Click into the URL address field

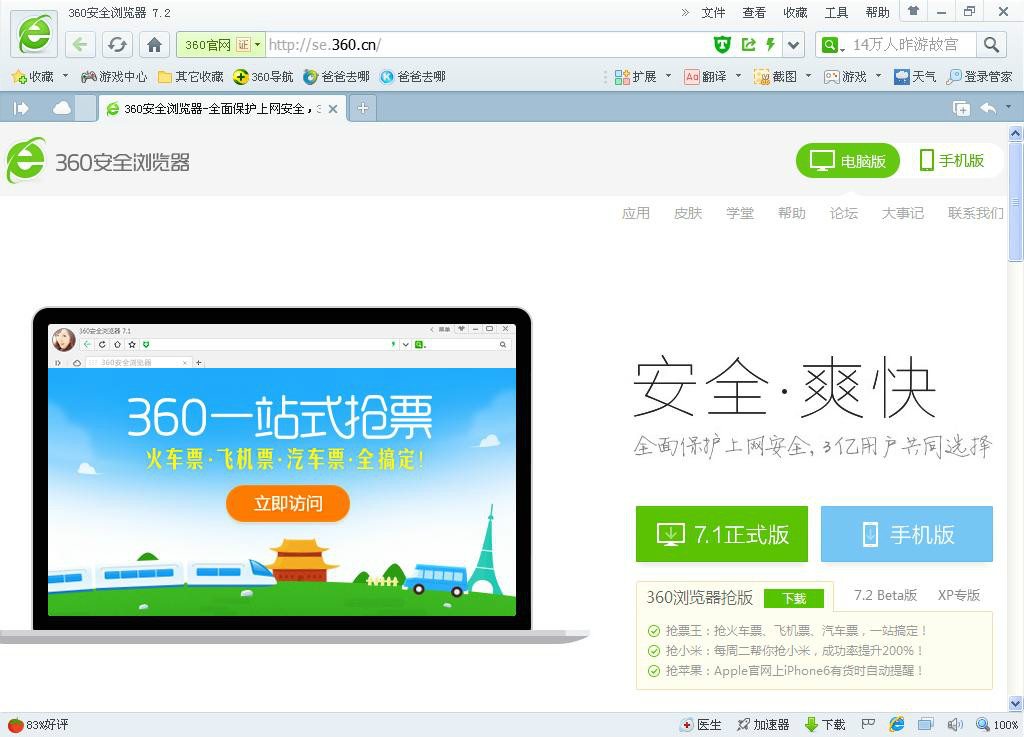(487, 44)
